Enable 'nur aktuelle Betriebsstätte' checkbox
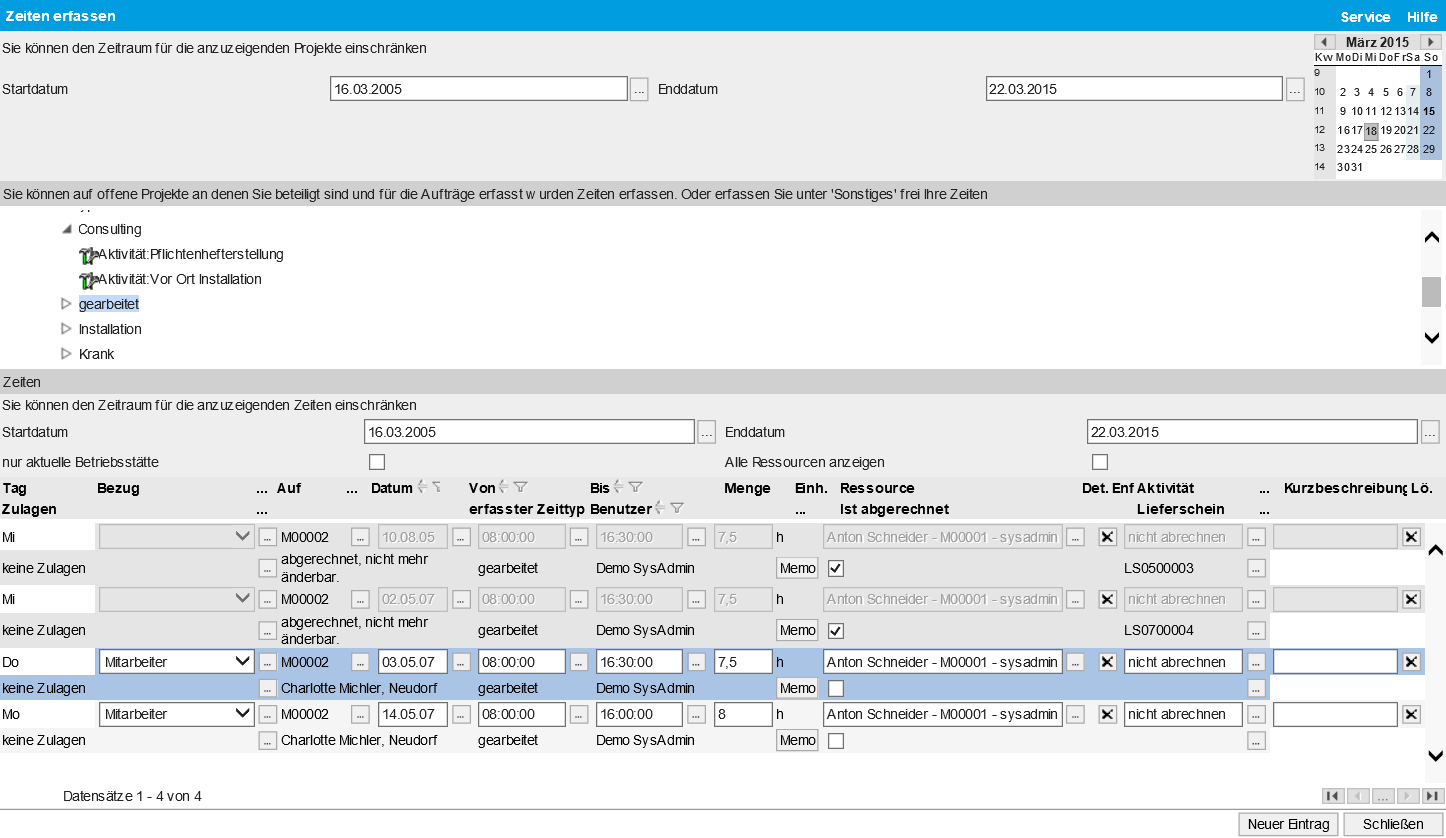This screenshot has height=838, width=1446. point(377,462)
